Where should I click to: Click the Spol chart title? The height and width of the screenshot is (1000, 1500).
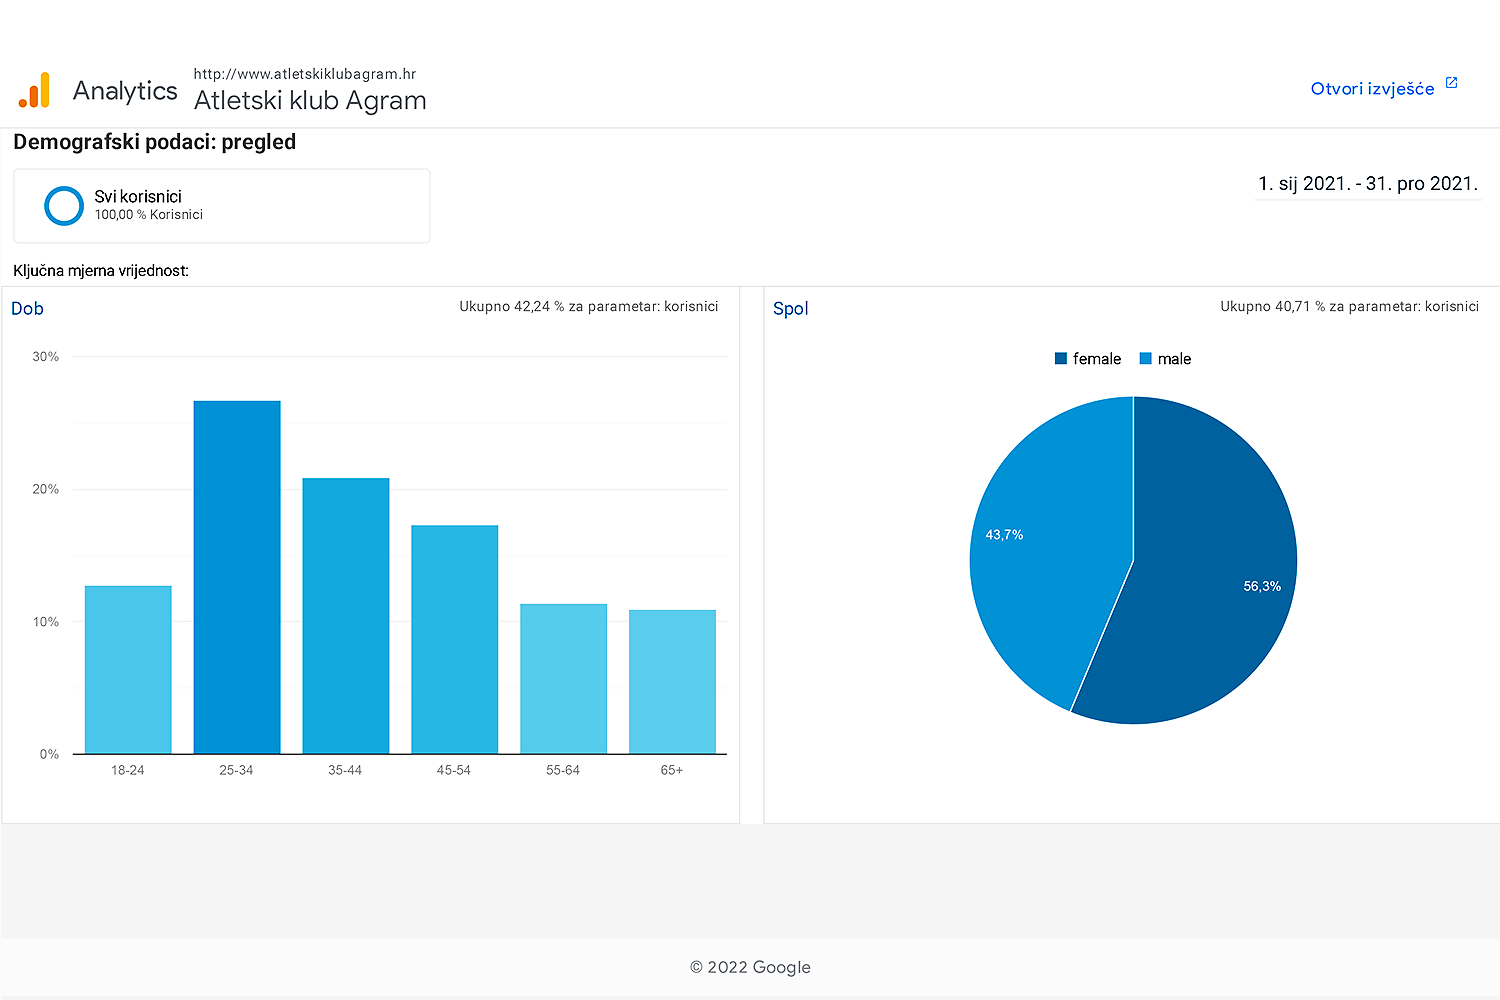coord(790,309)
